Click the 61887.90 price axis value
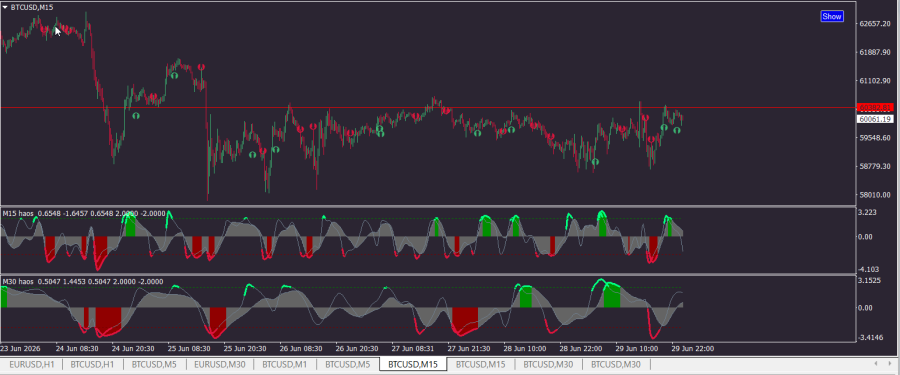This screenshot has height=375, width=900. tap(874, 52)
